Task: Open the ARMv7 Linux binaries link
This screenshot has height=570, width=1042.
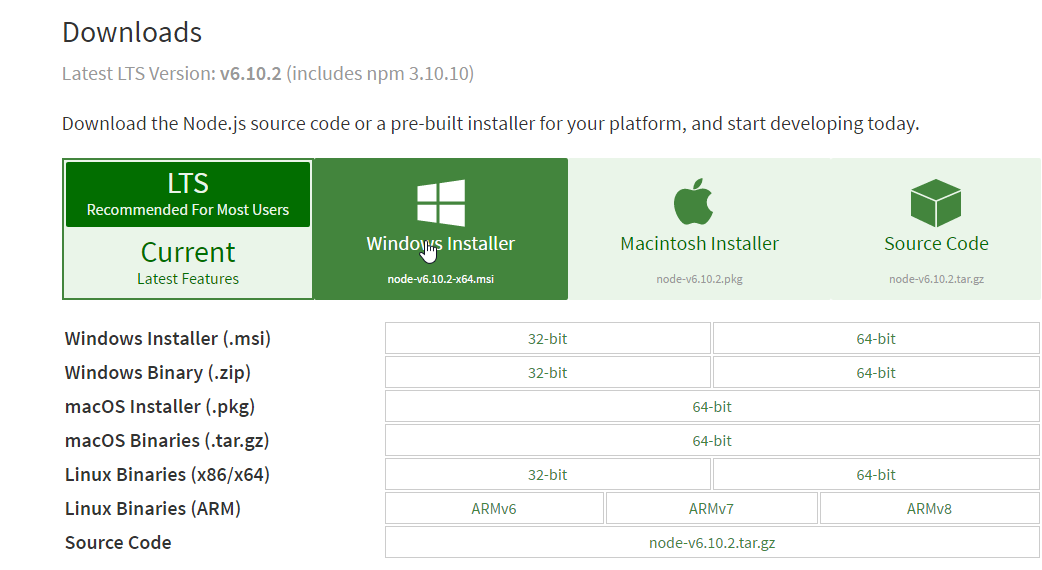Action: click(711, 508)
